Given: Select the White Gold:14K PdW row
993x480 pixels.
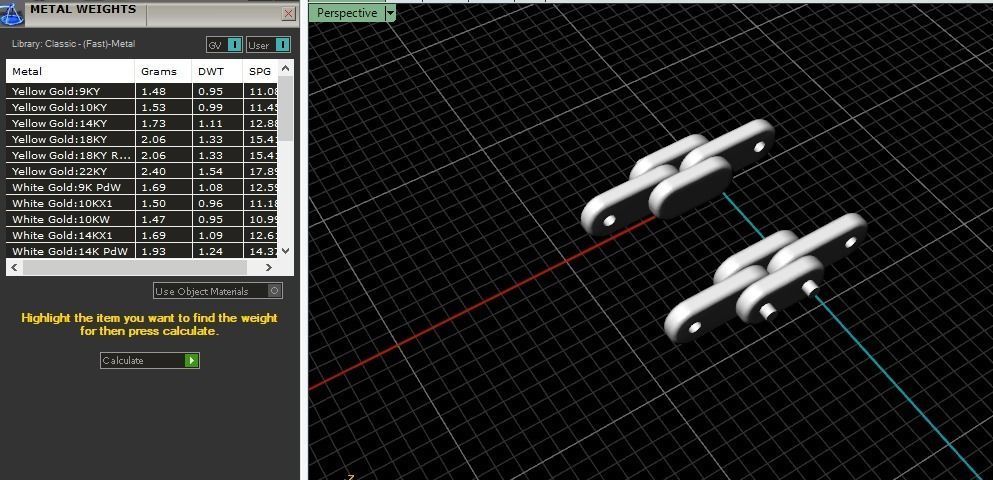Looking at the screenshot, I should (x=142, y=251).
